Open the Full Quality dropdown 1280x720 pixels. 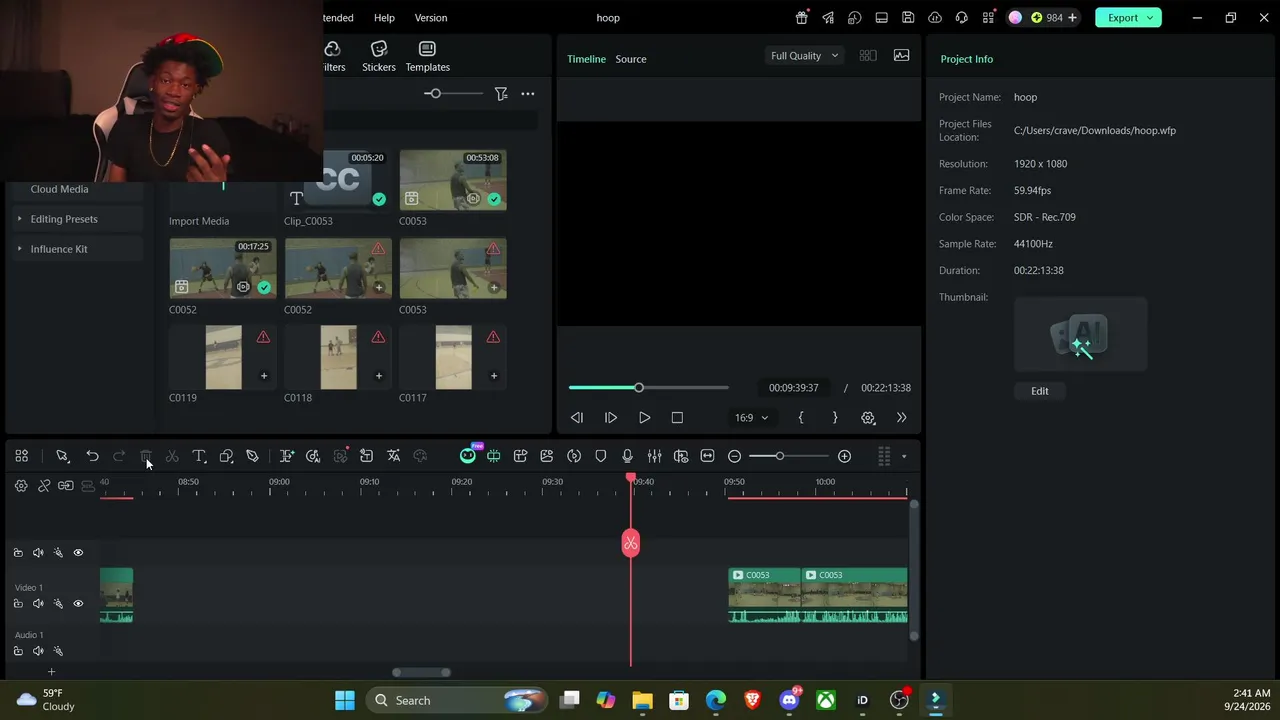pos(804,56)
